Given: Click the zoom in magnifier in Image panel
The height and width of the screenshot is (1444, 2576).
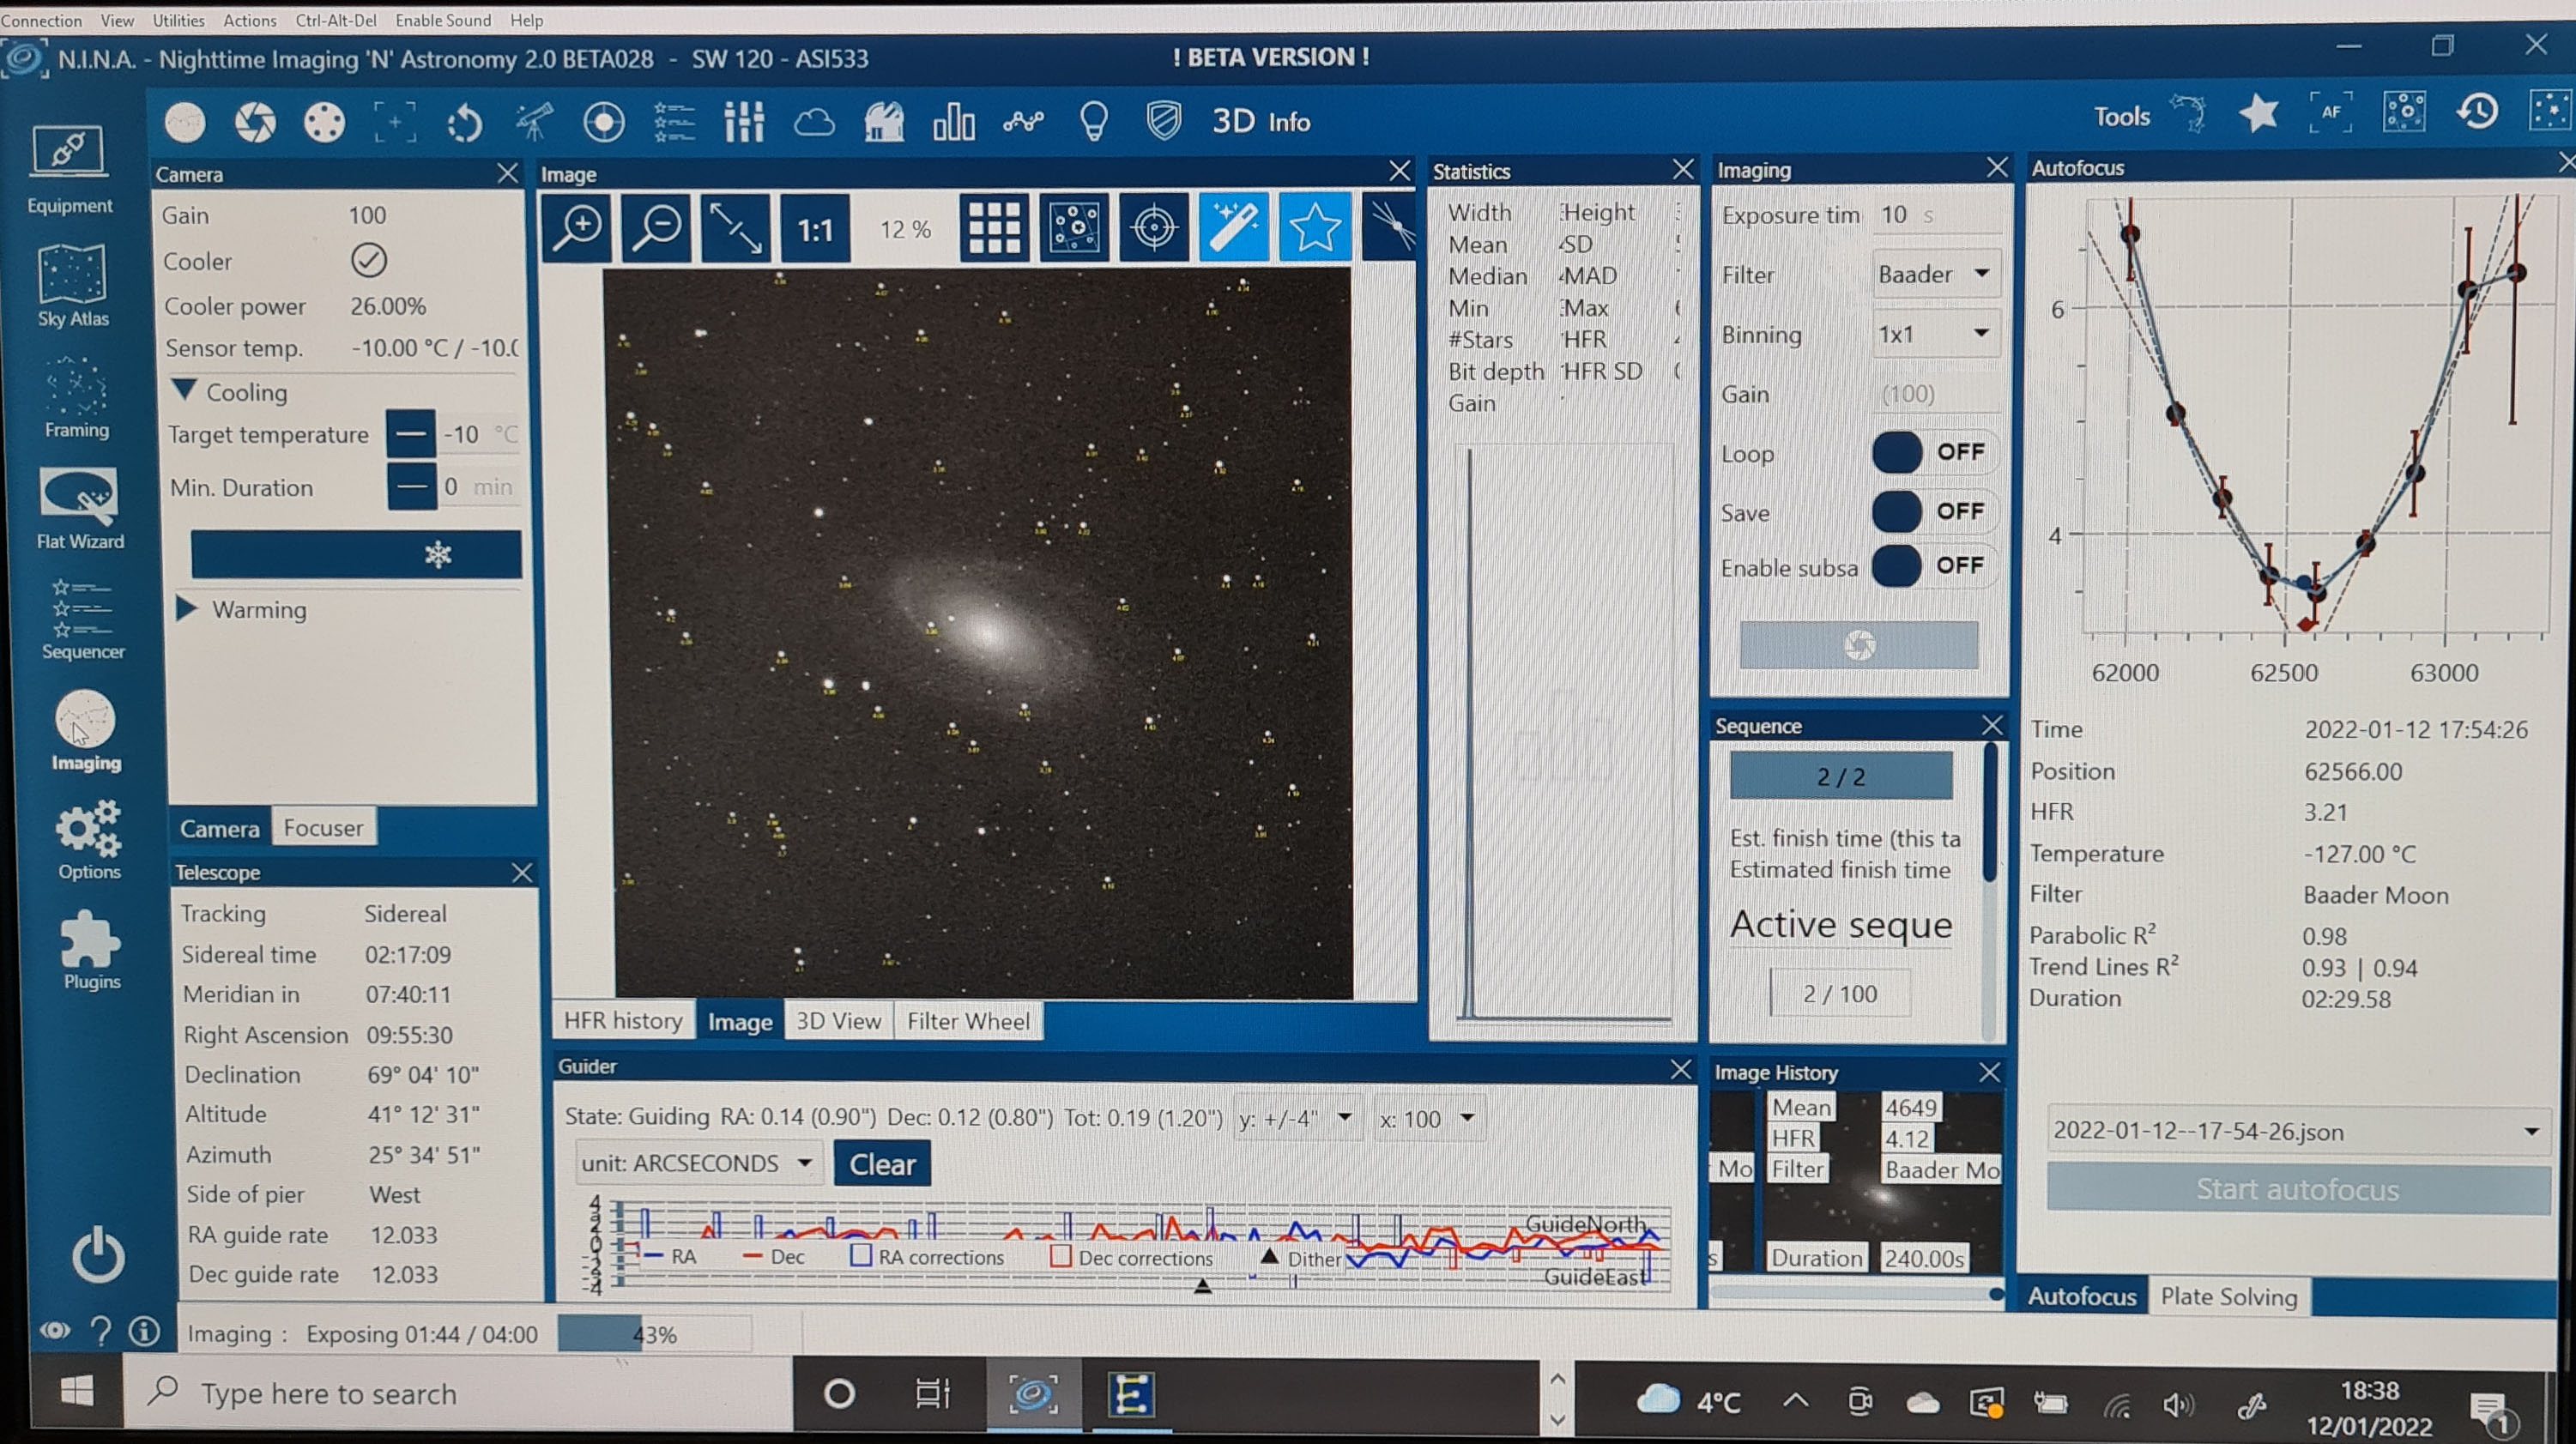Looking at the screenshot, I should click(578, 228).
